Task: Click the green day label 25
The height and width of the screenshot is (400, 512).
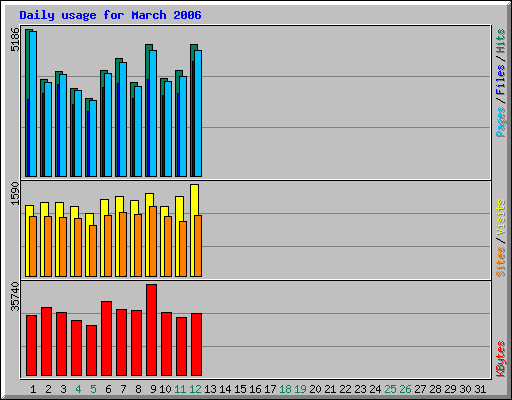Action: [390, 389]
